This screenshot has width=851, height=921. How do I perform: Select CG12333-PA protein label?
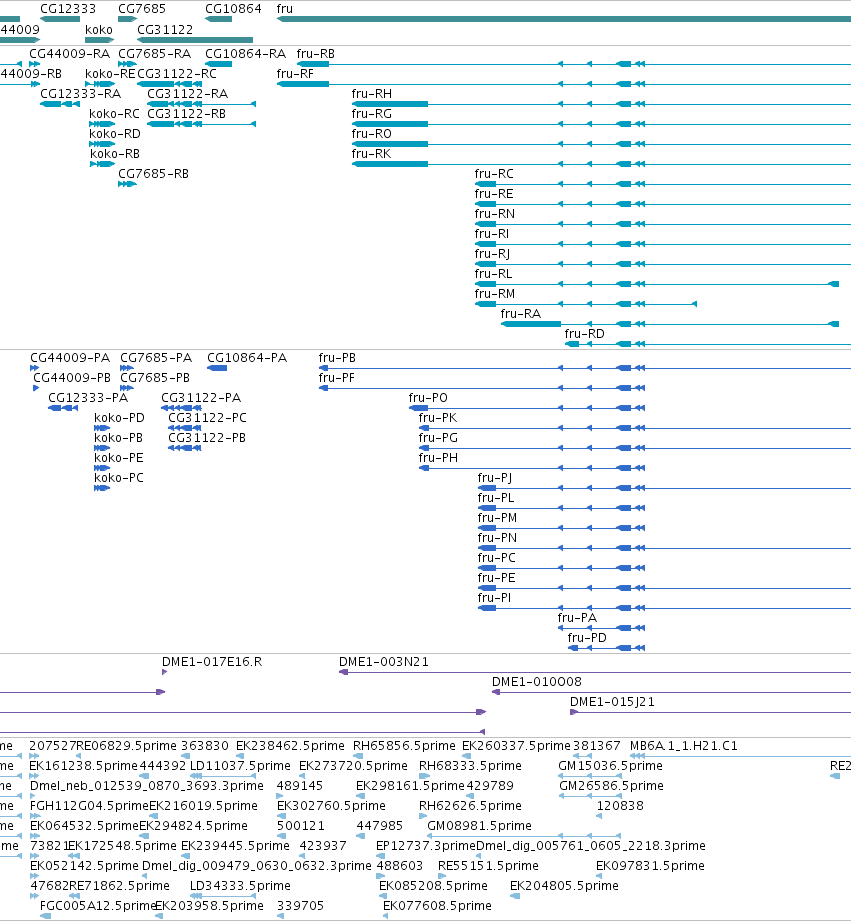tap(88, 398)
